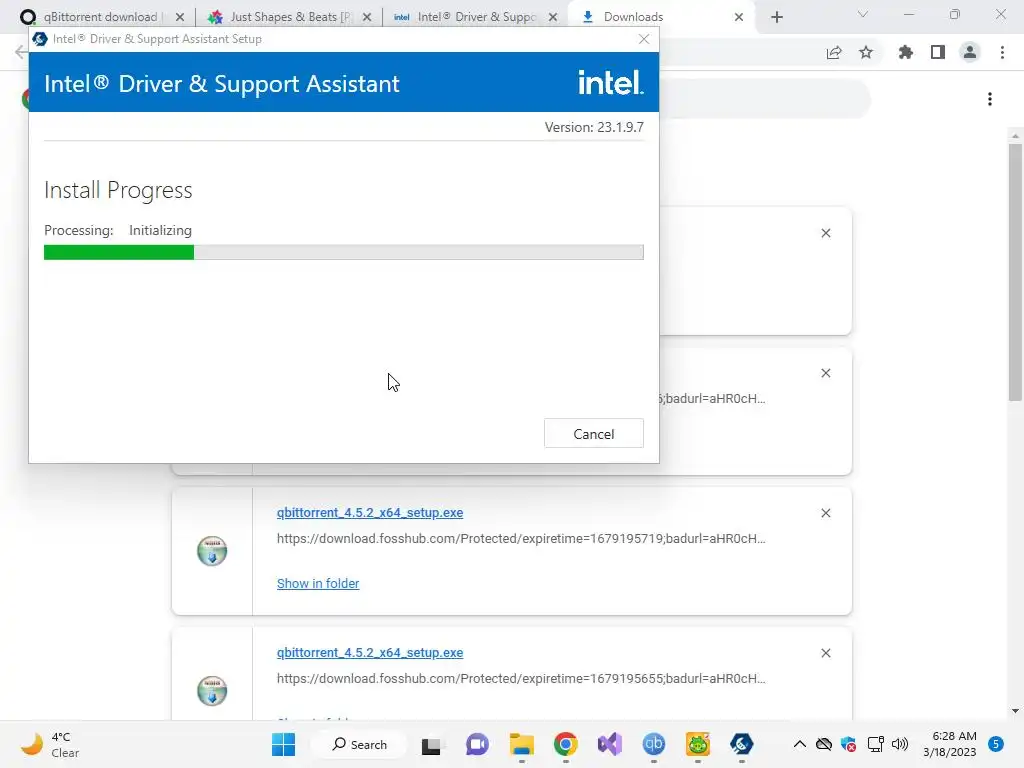Toggle the Chrome side panel
Viewport: 1024px width, 768px height.
(938, 53)
